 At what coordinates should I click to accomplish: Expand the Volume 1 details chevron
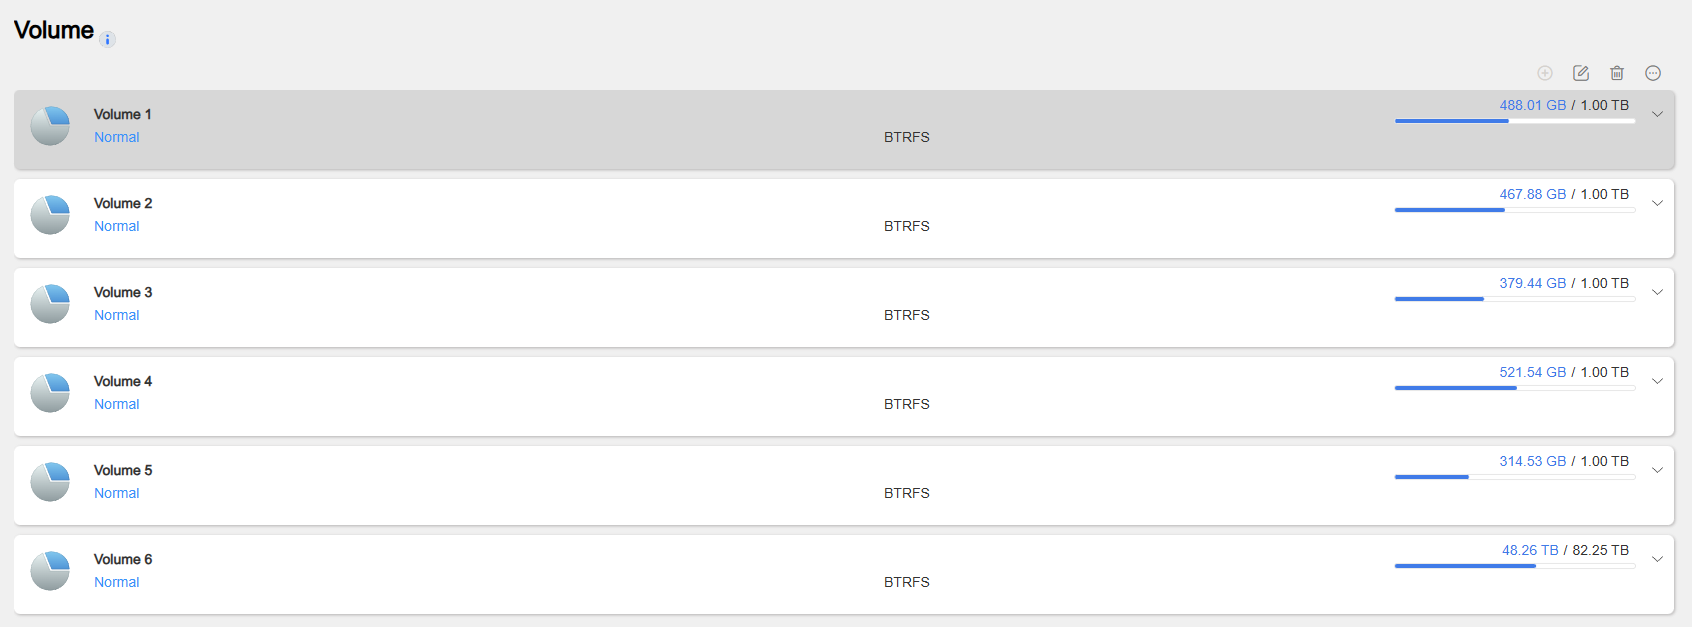(1657, 114)
